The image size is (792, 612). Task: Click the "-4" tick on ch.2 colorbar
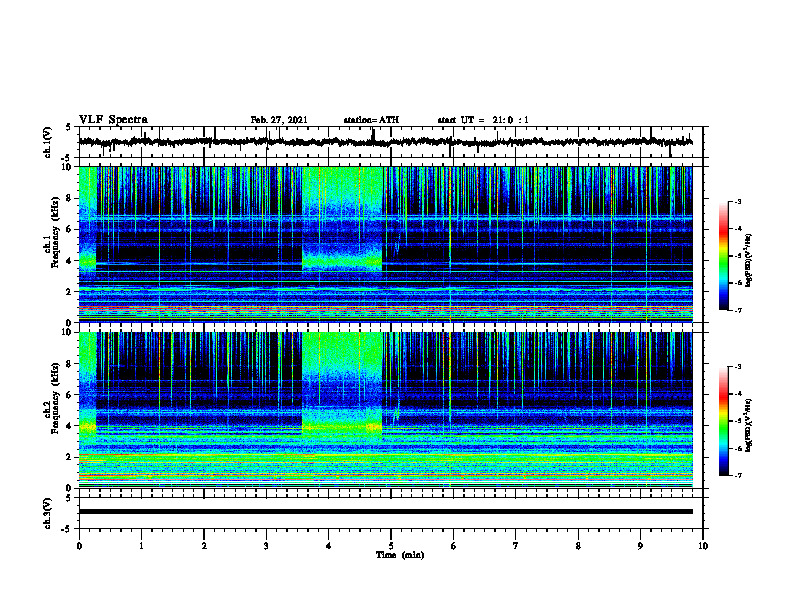pos(738,394)
